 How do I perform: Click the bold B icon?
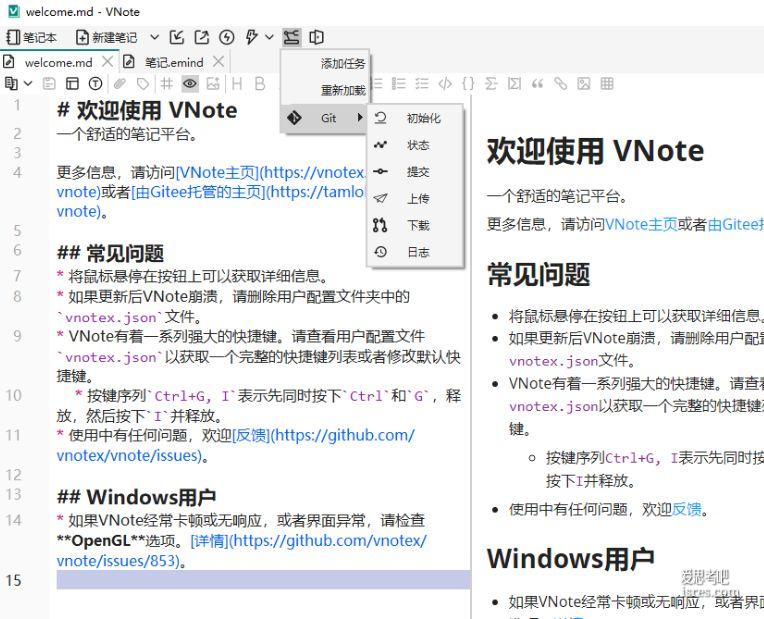[260, 84]
